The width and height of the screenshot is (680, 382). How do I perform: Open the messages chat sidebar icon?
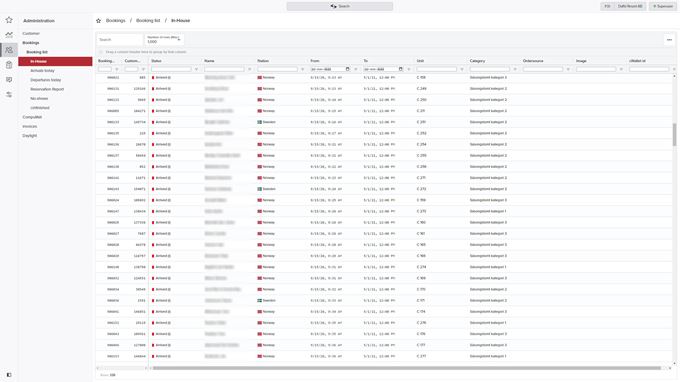pos(9,80)
